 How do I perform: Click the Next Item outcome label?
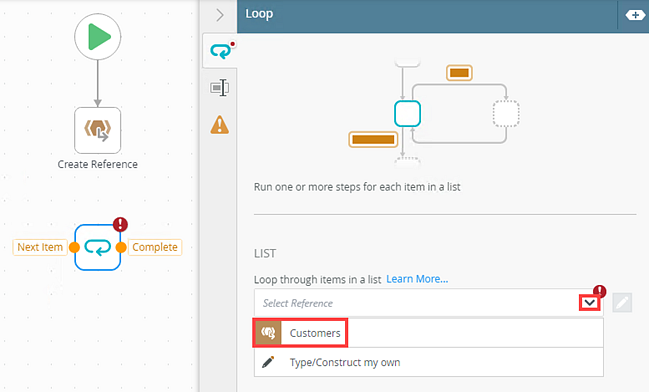(x=40, y=248)
